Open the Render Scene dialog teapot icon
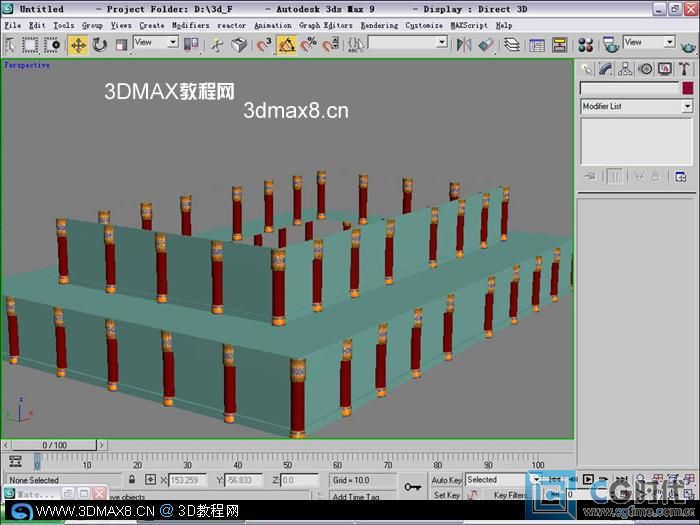 click(610, 45)
